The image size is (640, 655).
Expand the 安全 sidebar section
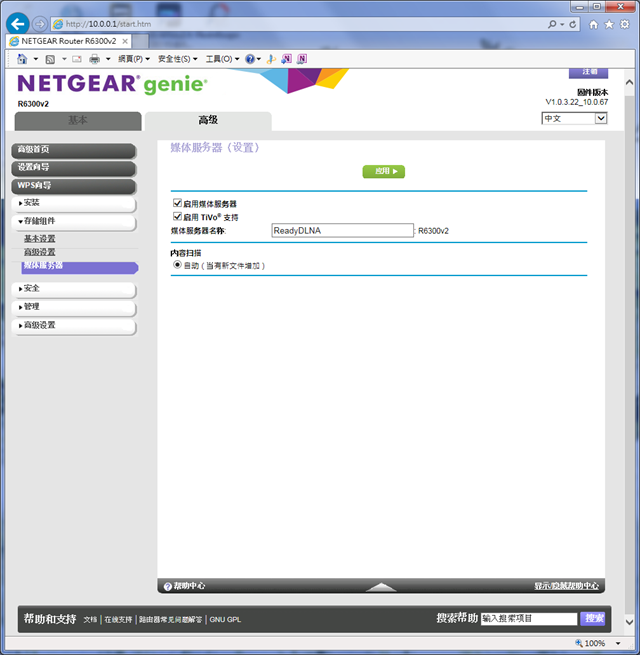[x=74, y=289]
